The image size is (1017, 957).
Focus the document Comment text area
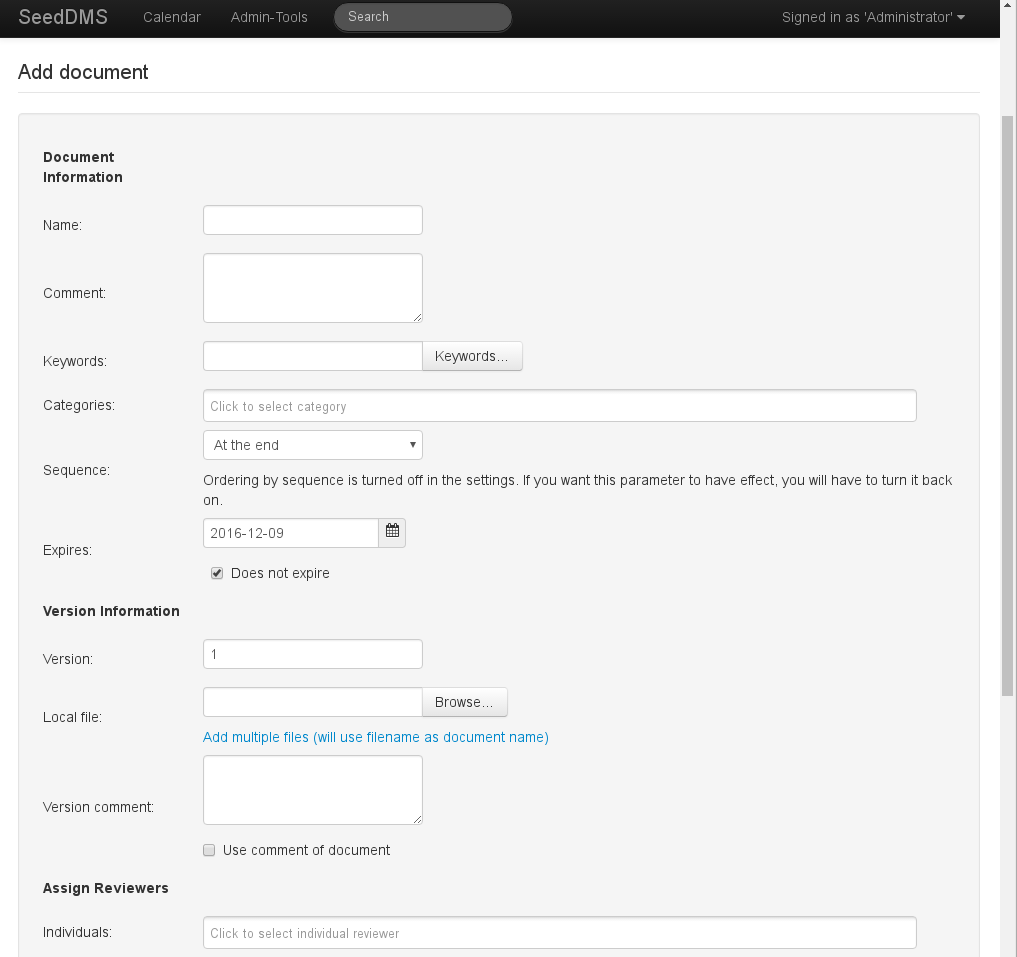point(312,288)
